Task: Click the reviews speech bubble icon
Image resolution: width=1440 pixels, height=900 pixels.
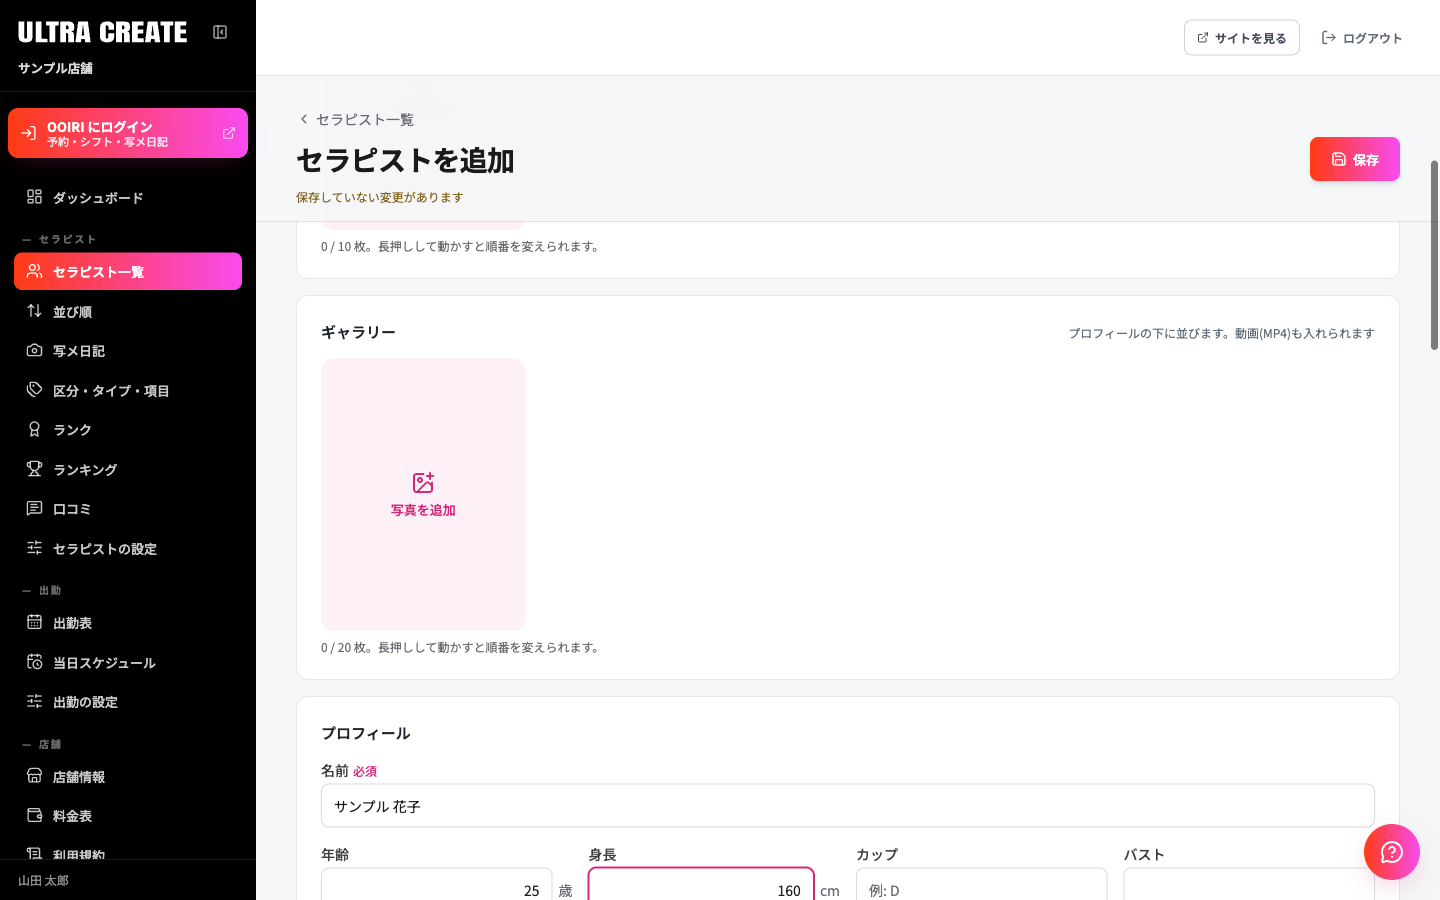Action: (34, 508)
